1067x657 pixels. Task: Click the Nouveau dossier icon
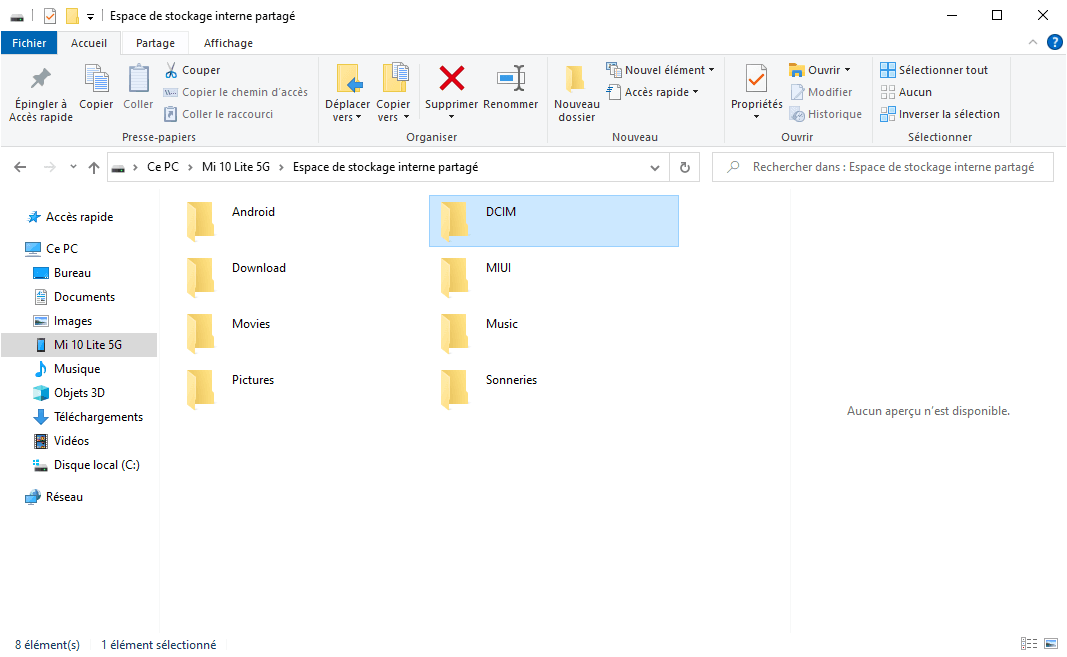point(575,78)
